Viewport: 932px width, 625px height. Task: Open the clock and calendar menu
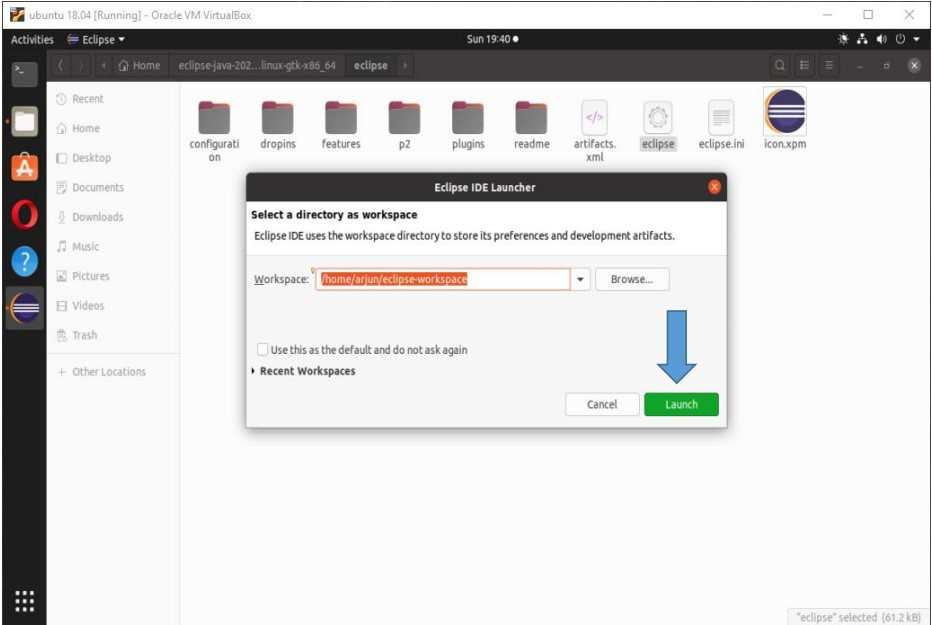click(492, 39)
